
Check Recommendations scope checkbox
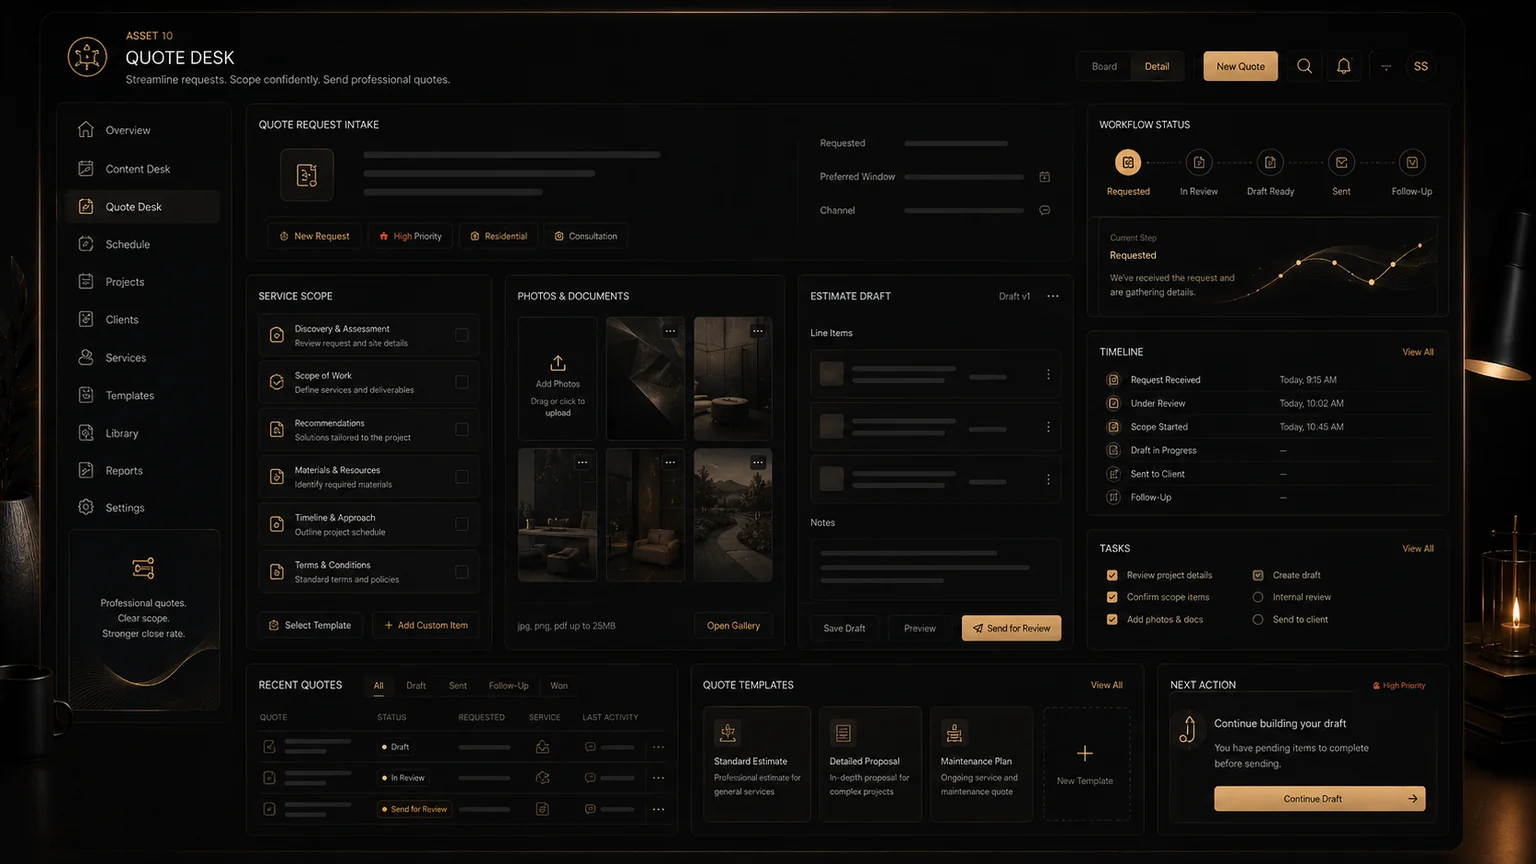click(462, 430)
